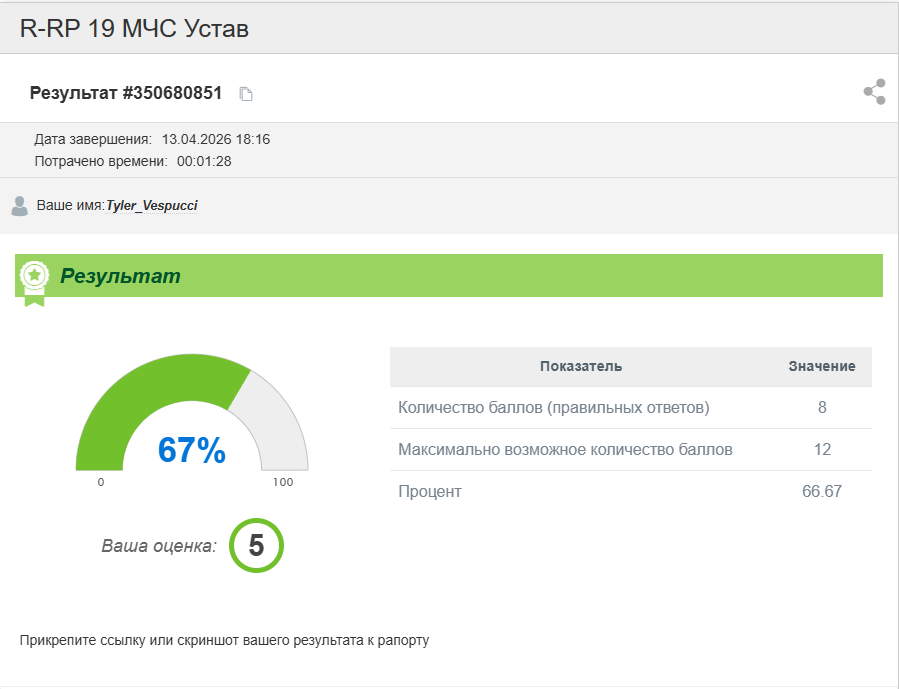This screenshot has height=689, width=899.
Task: Click the Результат #350680851 heading
Action: tap(126, 93)
